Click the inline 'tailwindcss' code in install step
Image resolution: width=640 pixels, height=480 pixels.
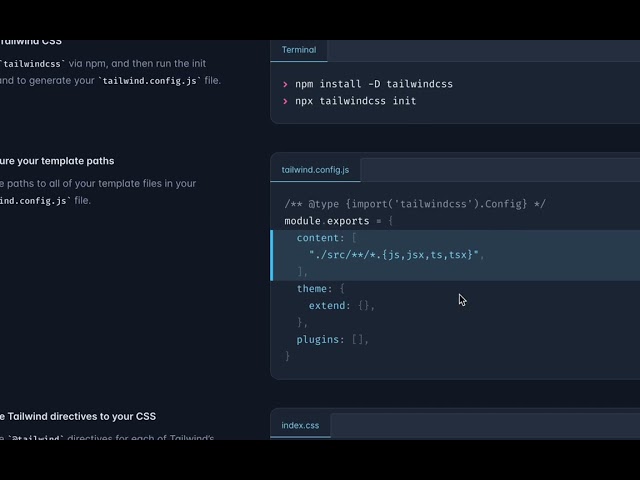pos(32,64)
